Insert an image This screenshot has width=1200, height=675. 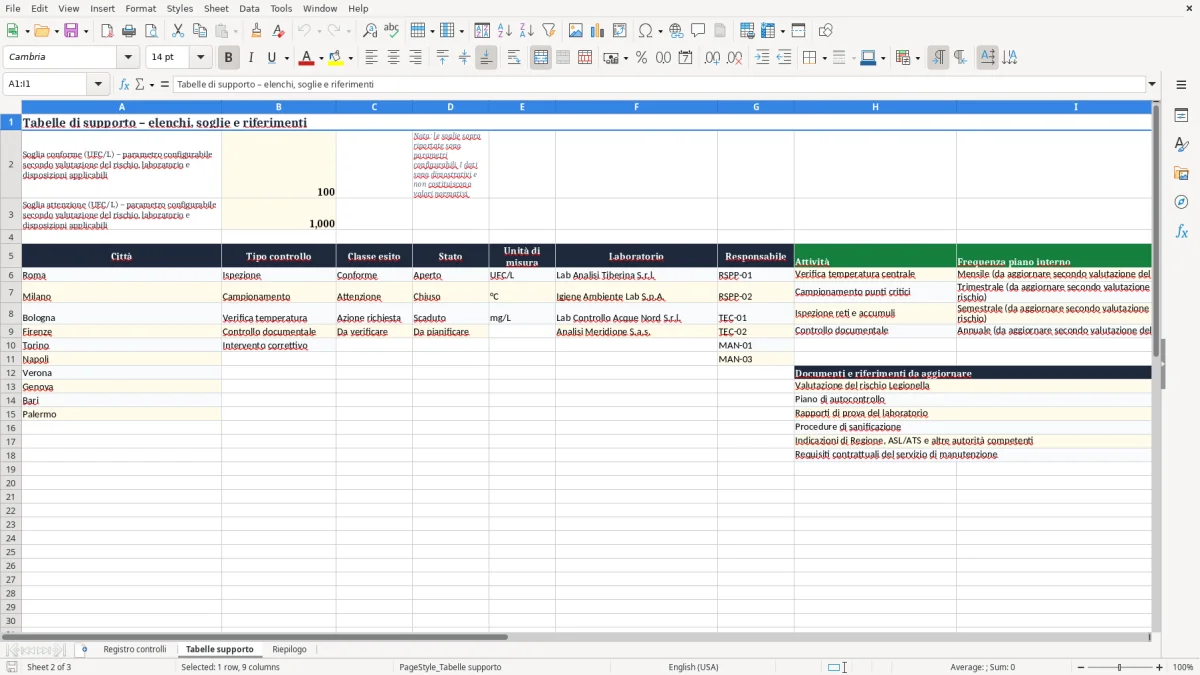coord(576,31)
